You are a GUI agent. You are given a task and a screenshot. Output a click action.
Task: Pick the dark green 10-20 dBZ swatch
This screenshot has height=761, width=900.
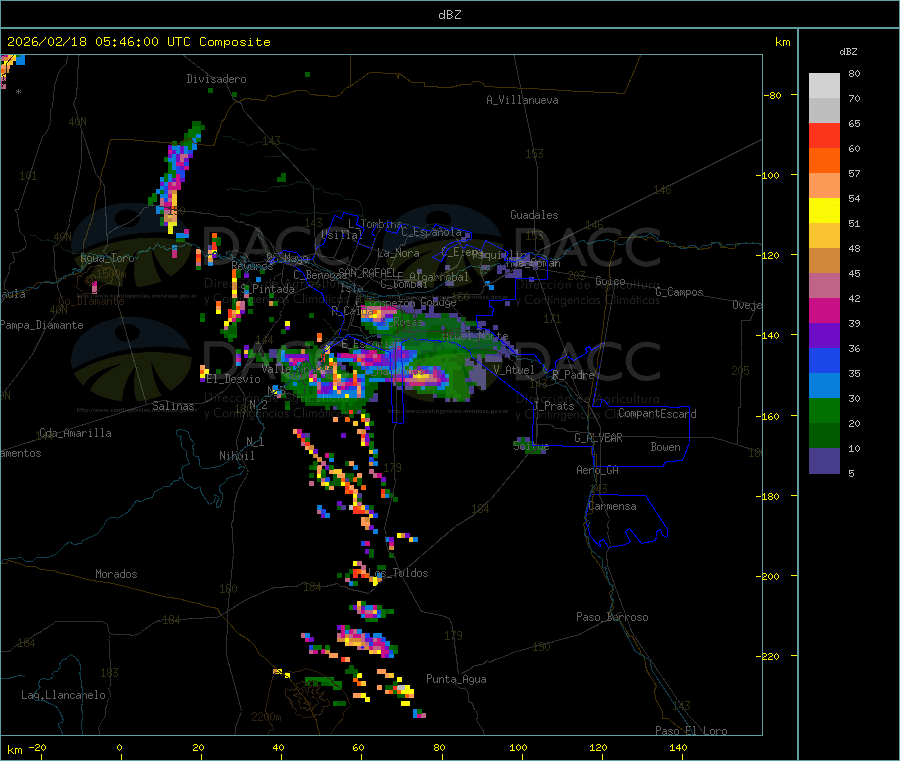click(x=824, y=436)
